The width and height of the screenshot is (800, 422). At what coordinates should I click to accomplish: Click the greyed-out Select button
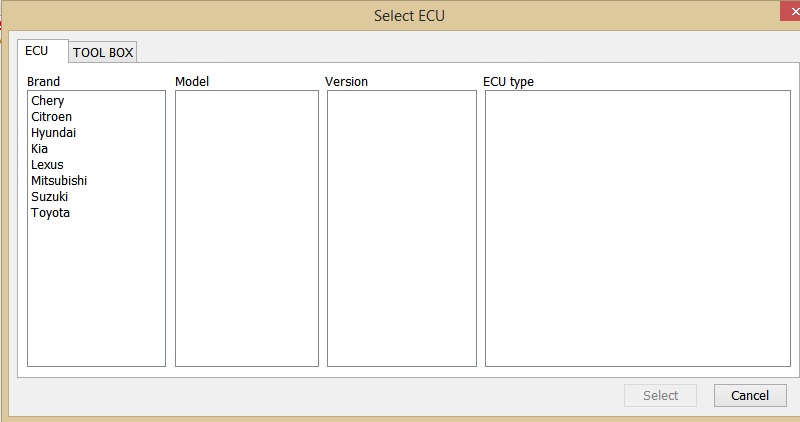[660, 395]
